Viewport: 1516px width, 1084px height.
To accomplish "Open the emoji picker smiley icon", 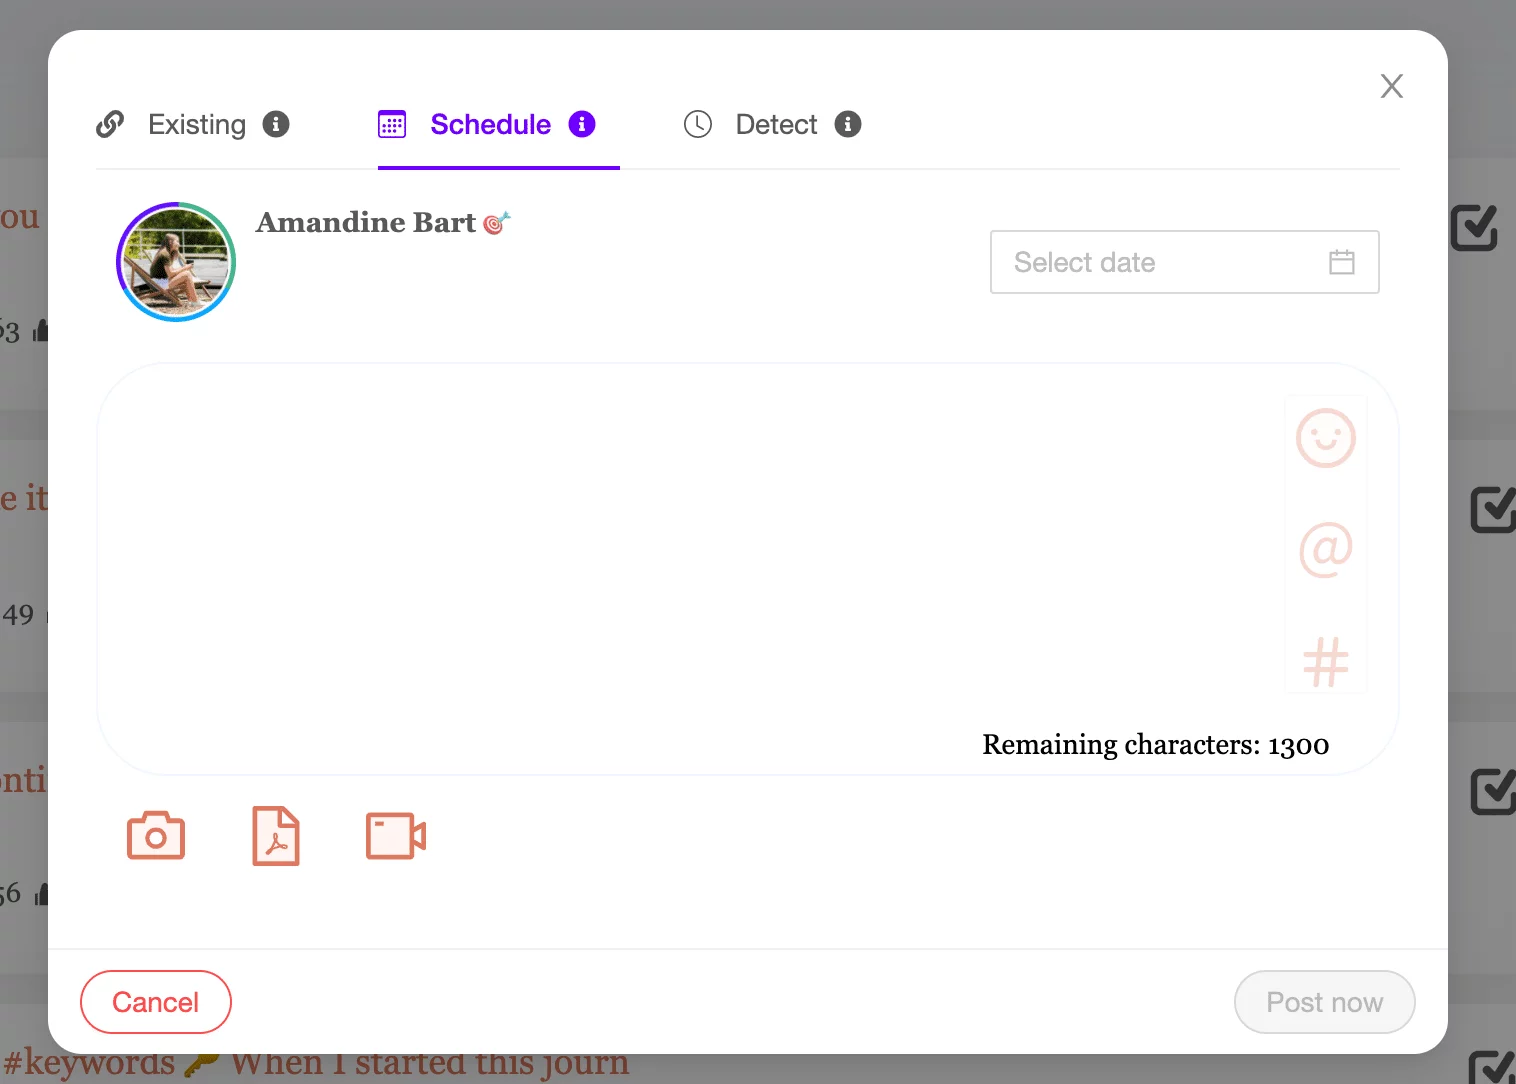I will pos(1325,438).
